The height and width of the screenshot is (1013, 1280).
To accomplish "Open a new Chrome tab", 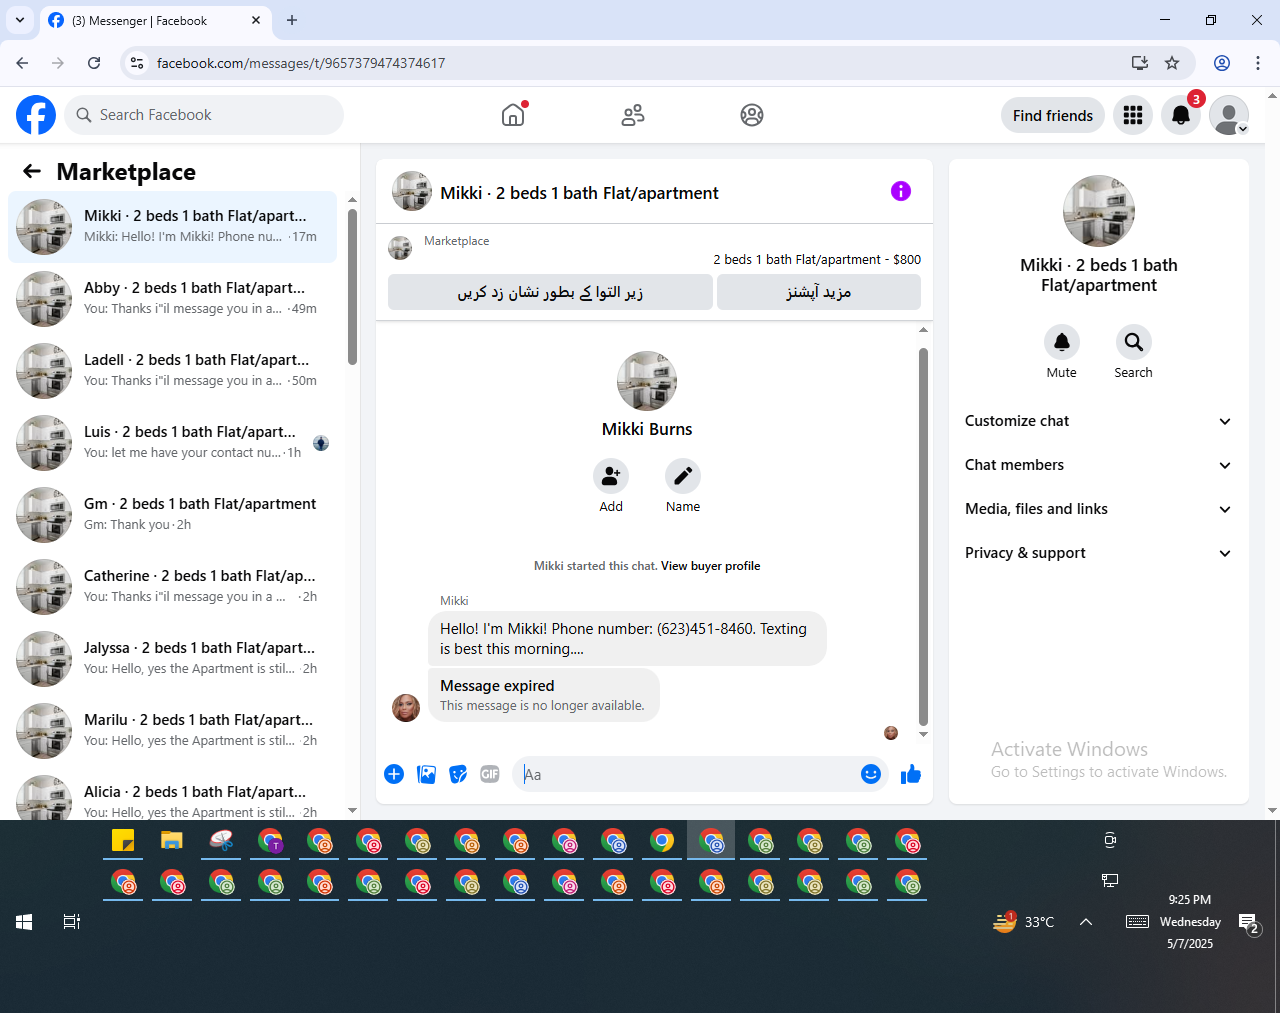I will (x=292, y=20).
